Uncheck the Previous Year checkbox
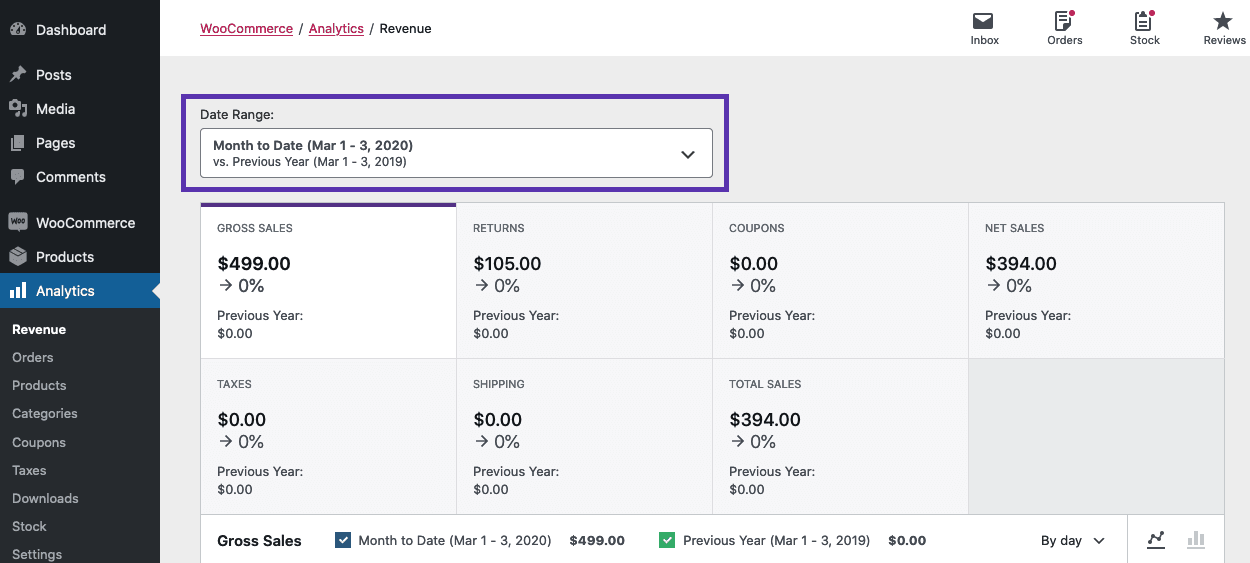 click(667, 540)
